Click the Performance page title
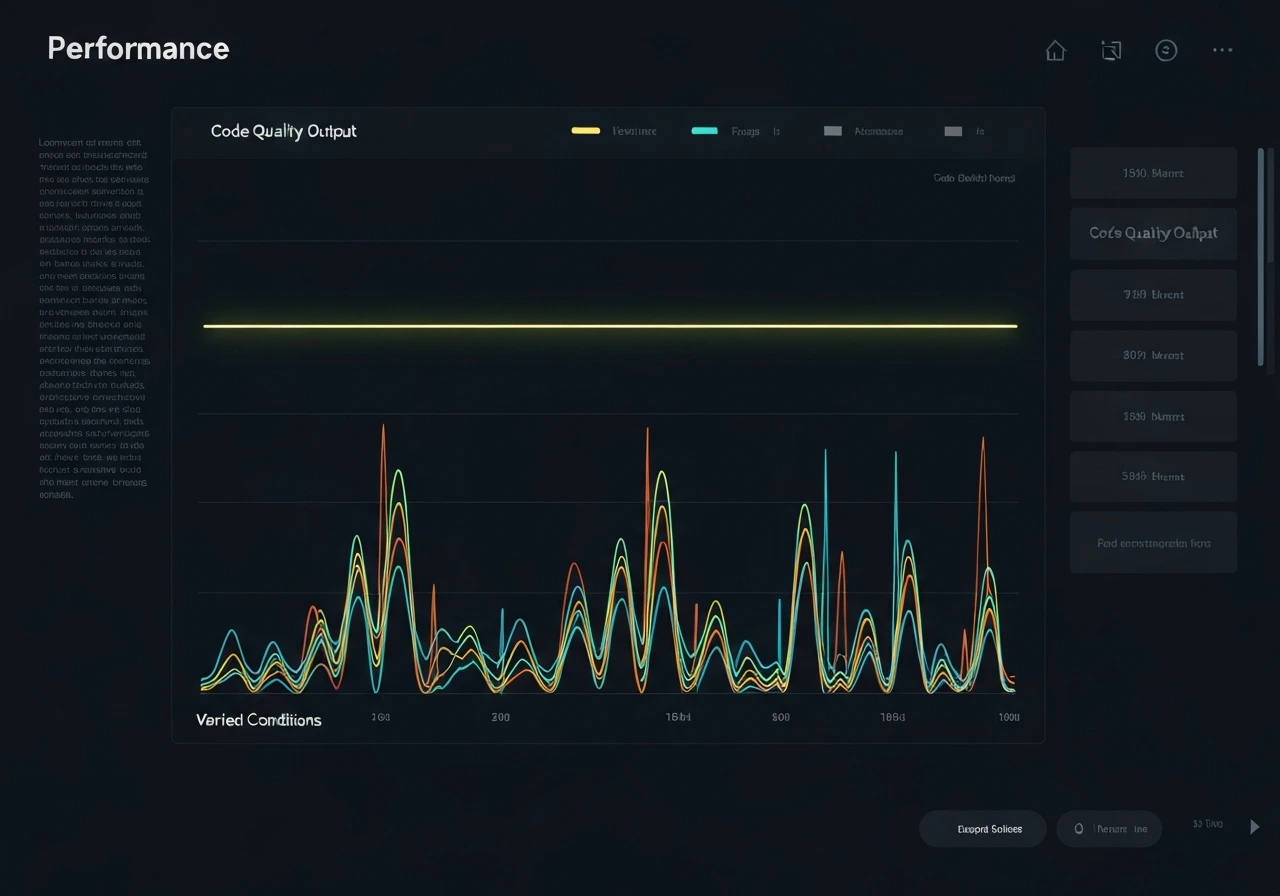The height and width of the screenshot is (896, 1280). (x=137, y=47)
